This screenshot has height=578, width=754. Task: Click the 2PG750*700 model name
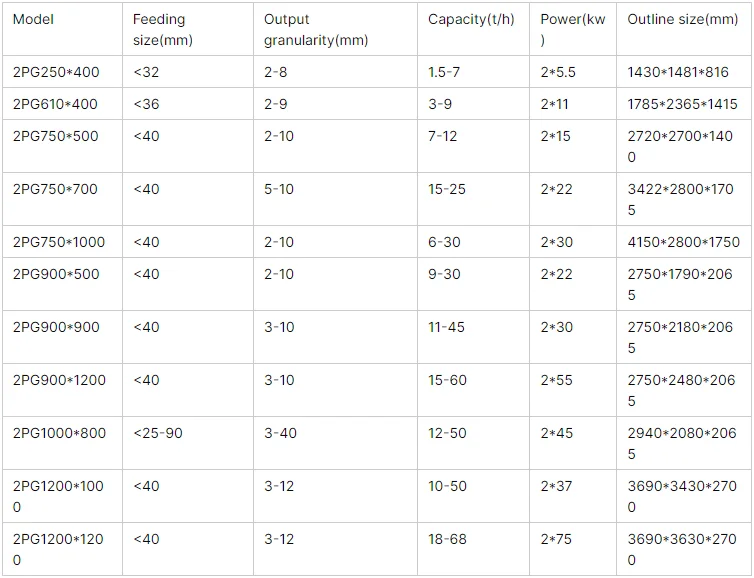pyautogui.click(x=55, y=189)
